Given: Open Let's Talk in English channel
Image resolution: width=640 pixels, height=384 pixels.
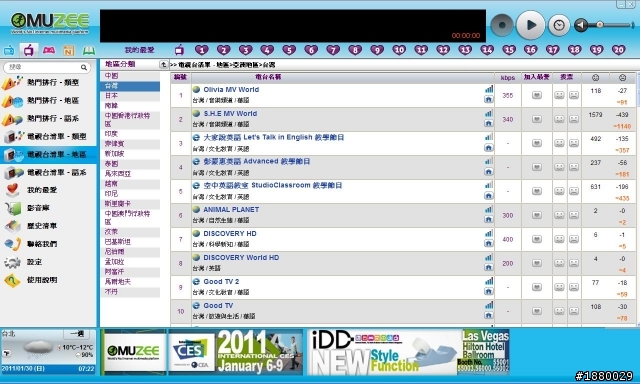Looking at the screenshot, I should pyautogui.click(x=273, y=138).
